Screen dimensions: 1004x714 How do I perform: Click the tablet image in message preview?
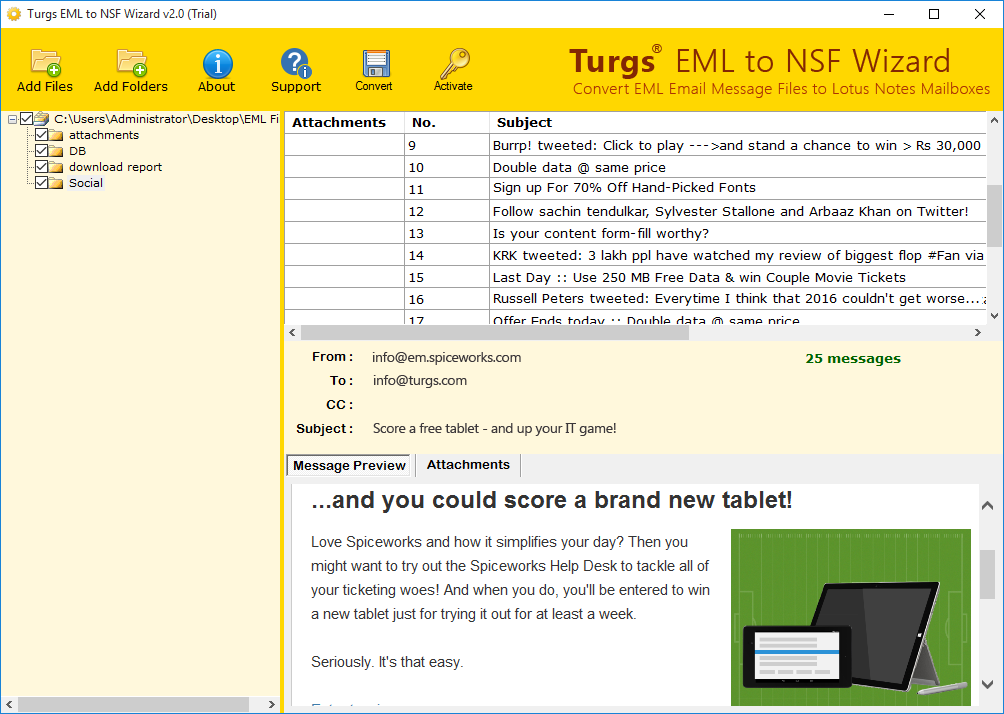(851, 617)
